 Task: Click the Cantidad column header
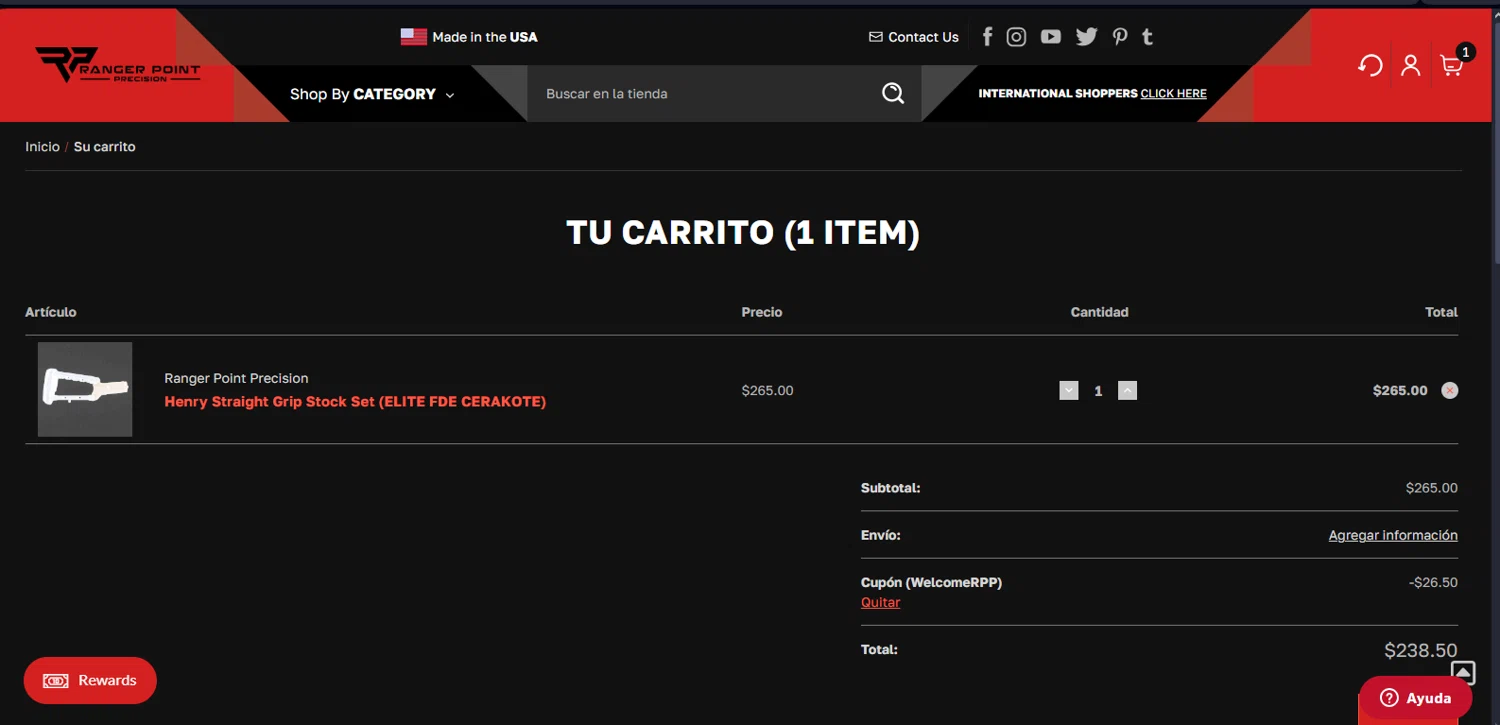click(x=1099, y=312)
